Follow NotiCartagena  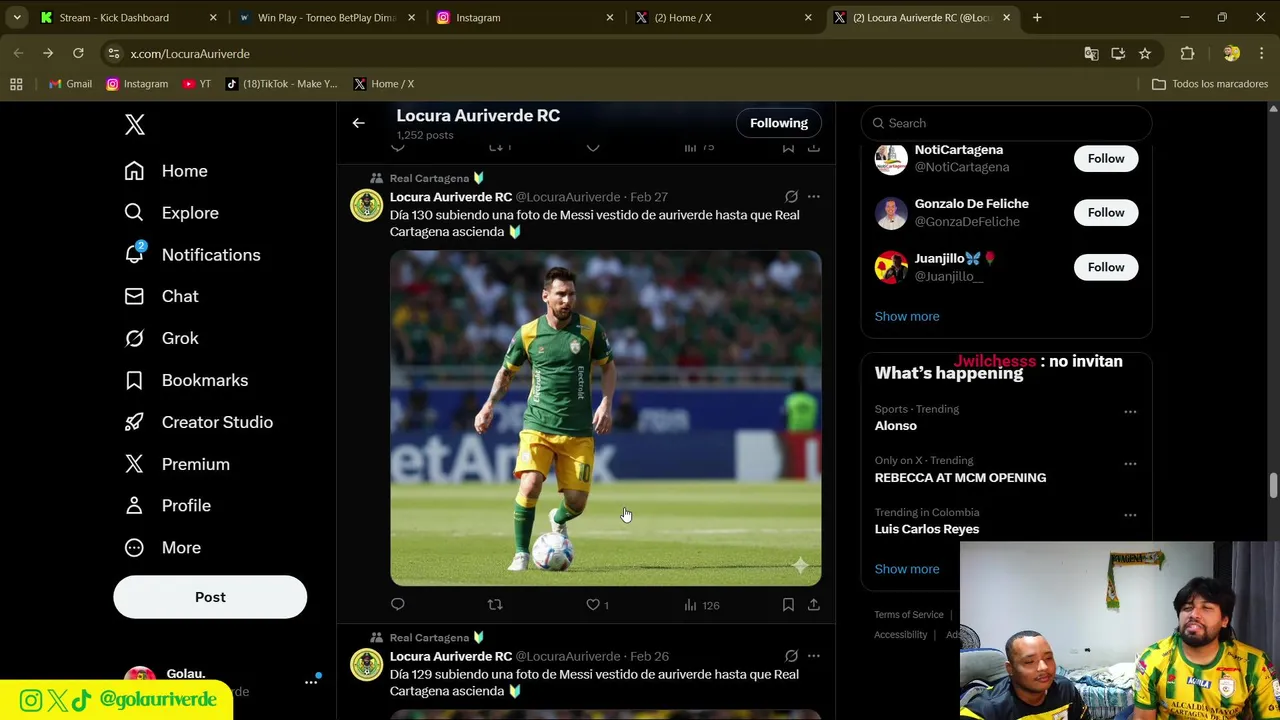pyautogui.click(x=1106, y=158)
